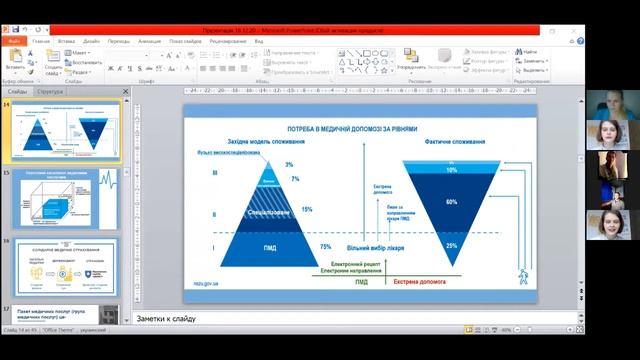
Task: Select the triangle shape in shapes gallery
Action: pos(342,62)
